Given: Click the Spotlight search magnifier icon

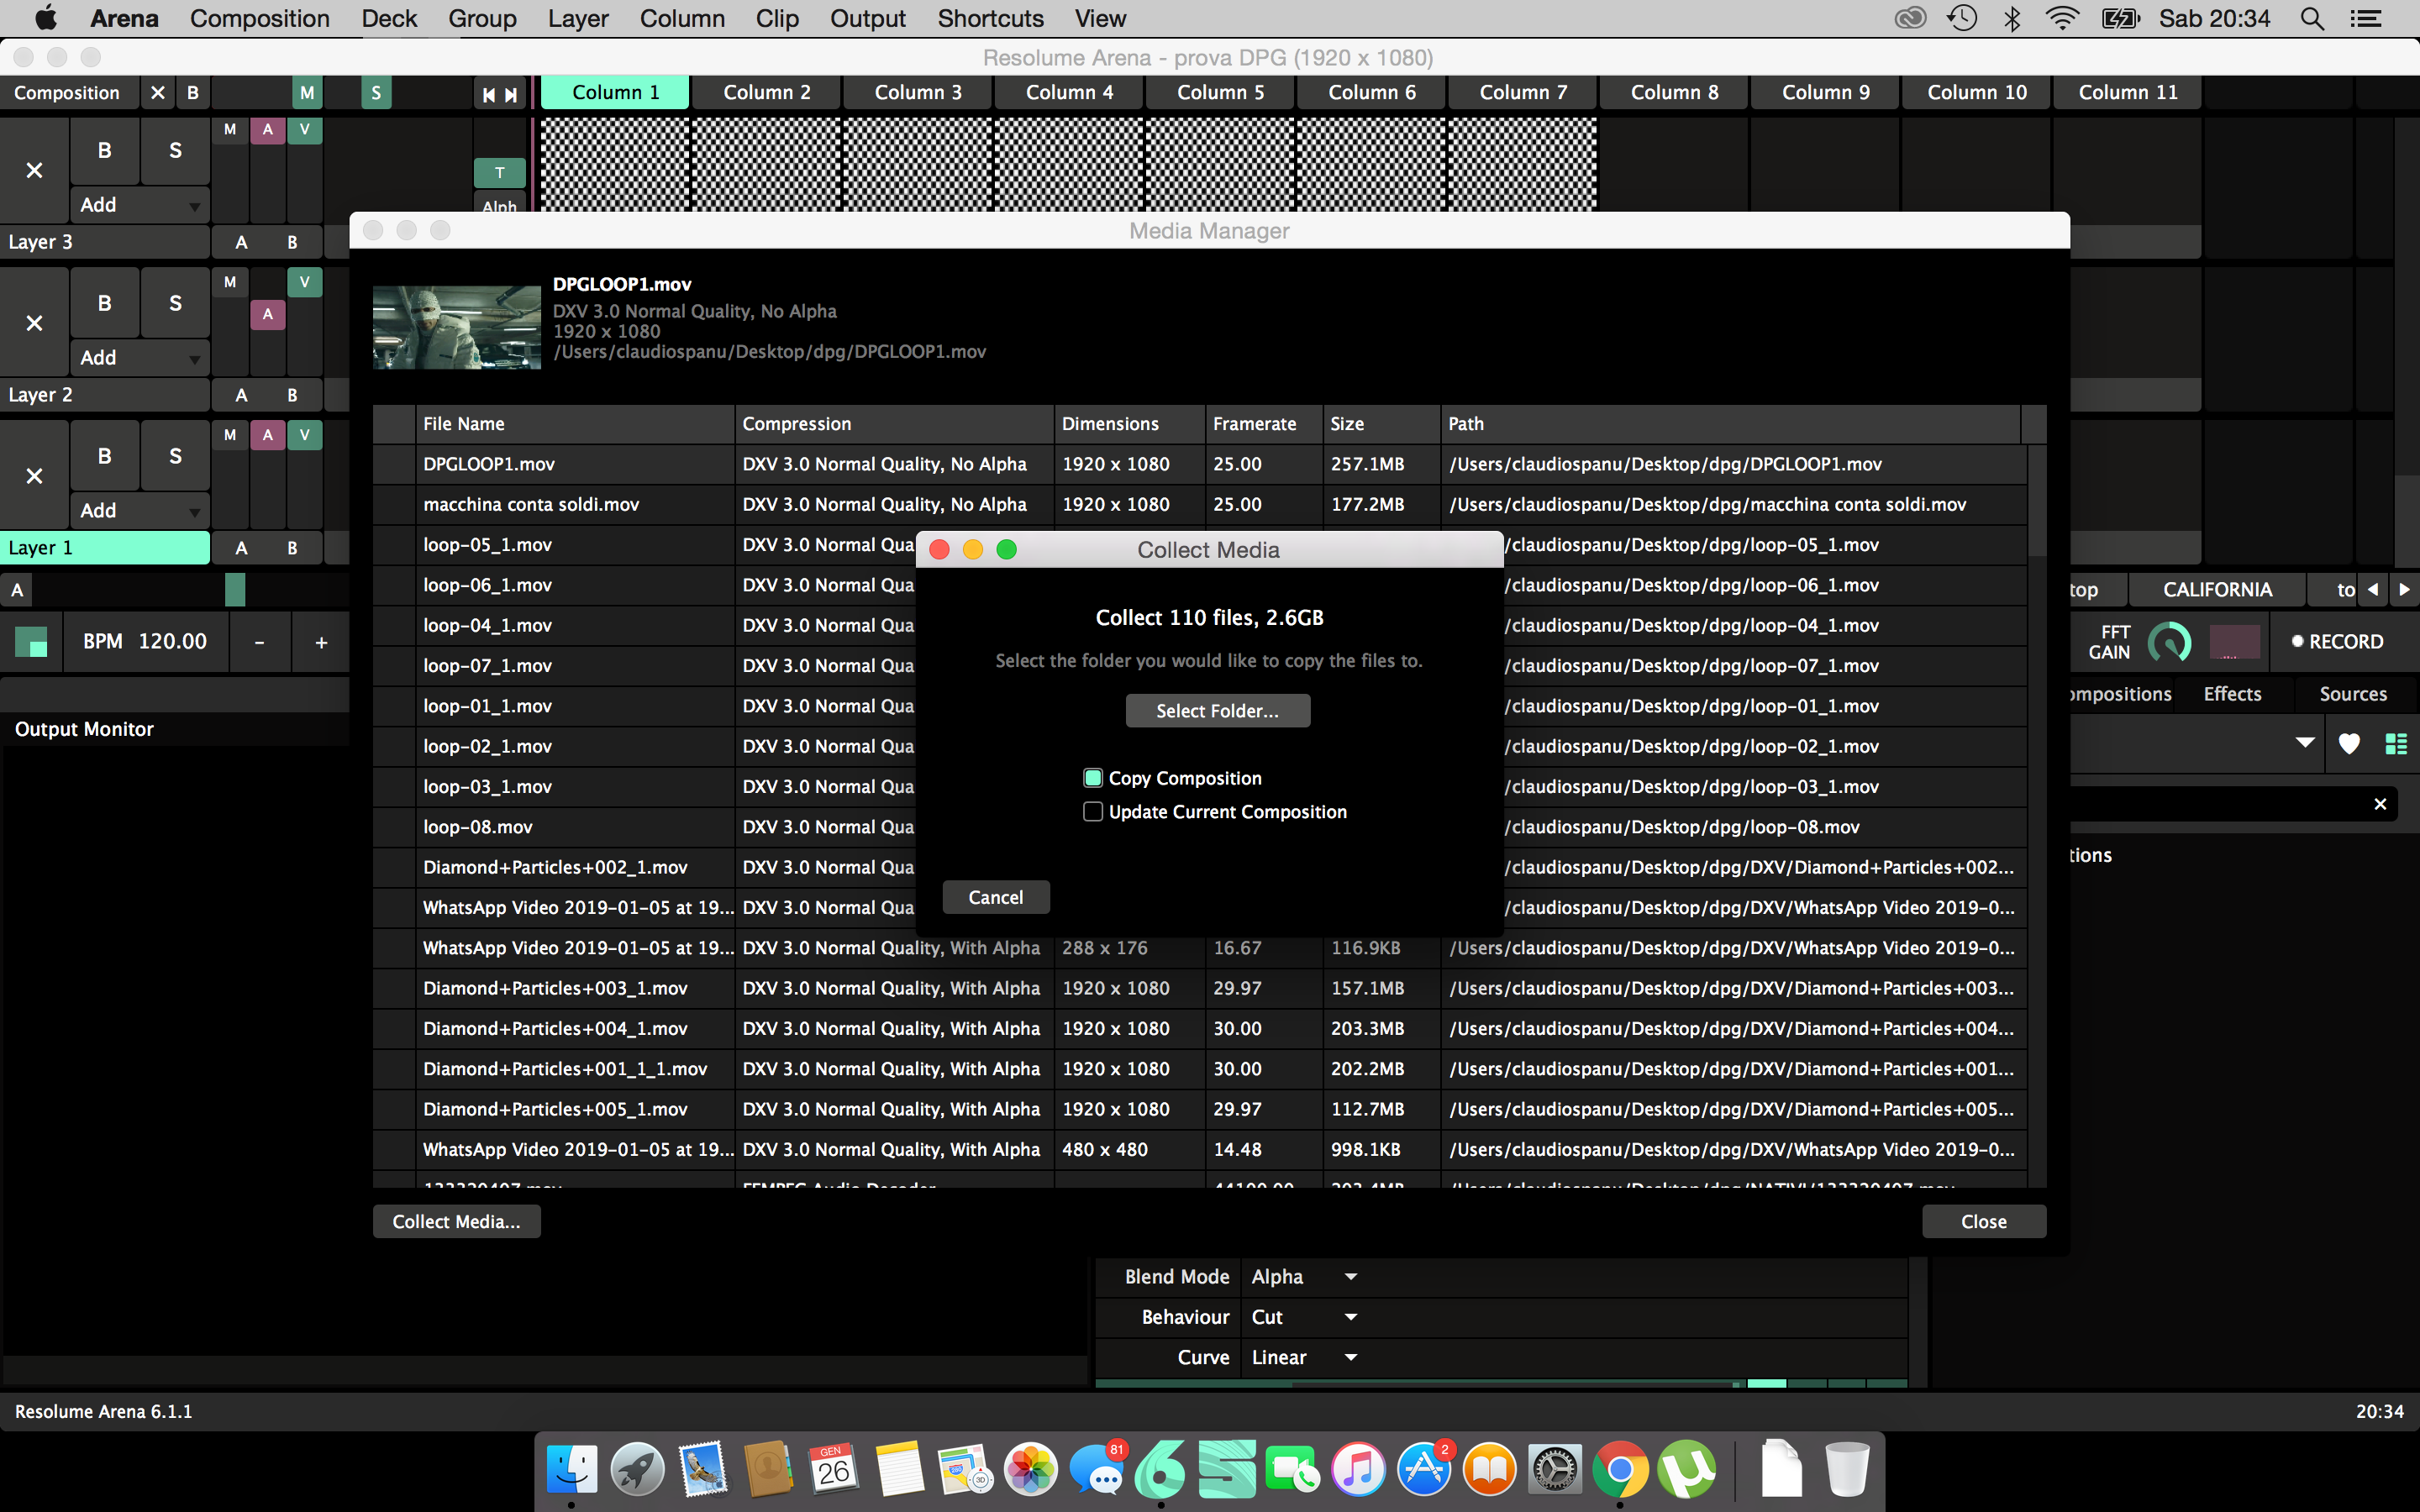Looking at the screenshot, I should (2311, 19).
